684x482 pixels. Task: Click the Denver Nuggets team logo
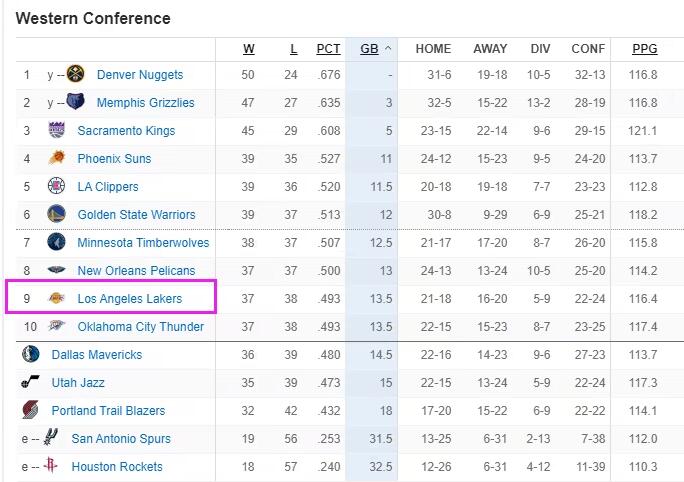click(x=76, y=75)
